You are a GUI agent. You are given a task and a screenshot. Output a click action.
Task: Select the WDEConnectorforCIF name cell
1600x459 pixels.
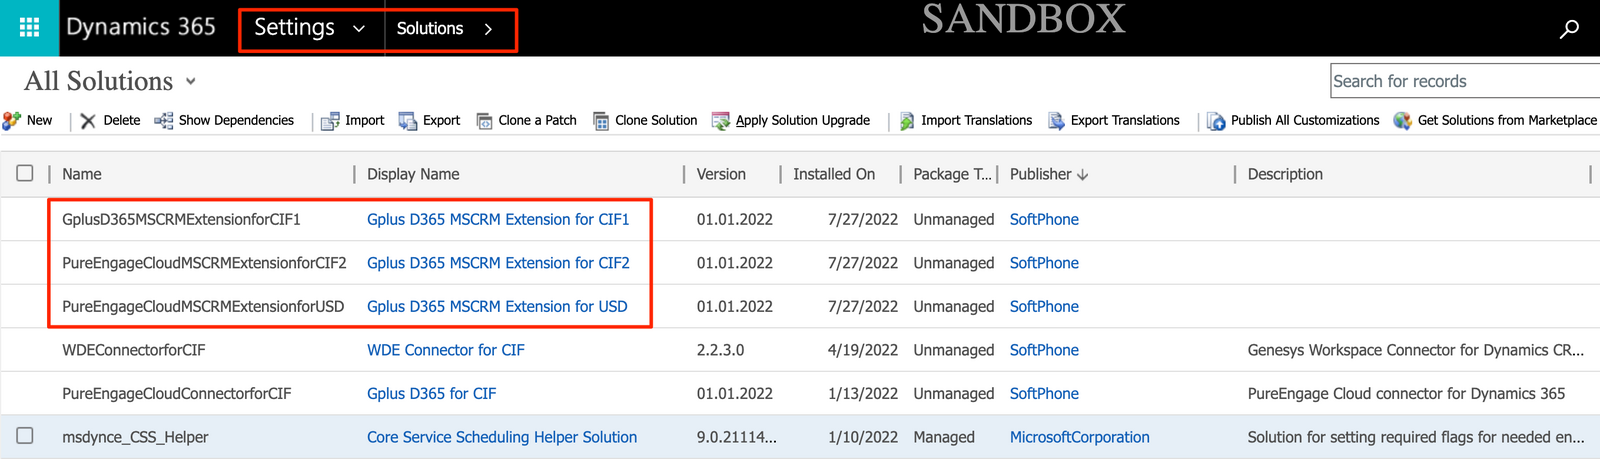(134, 350)
